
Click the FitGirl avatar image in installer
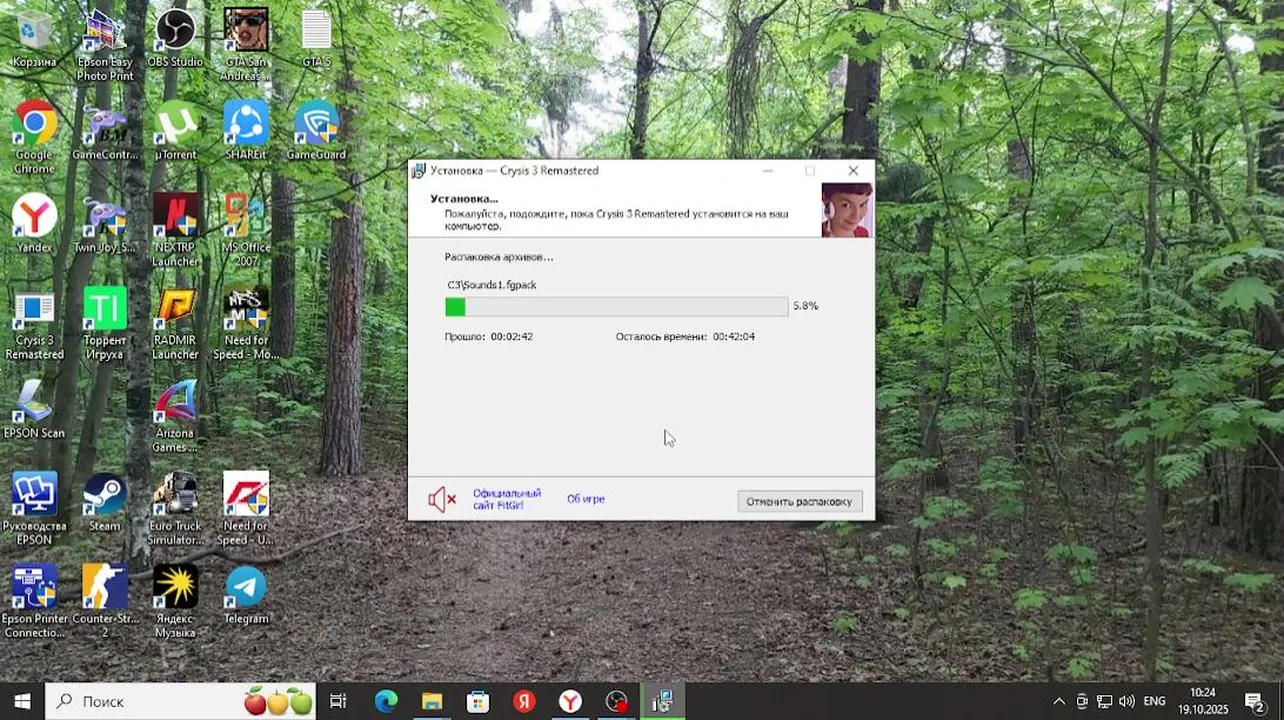[x=847, y=209]
